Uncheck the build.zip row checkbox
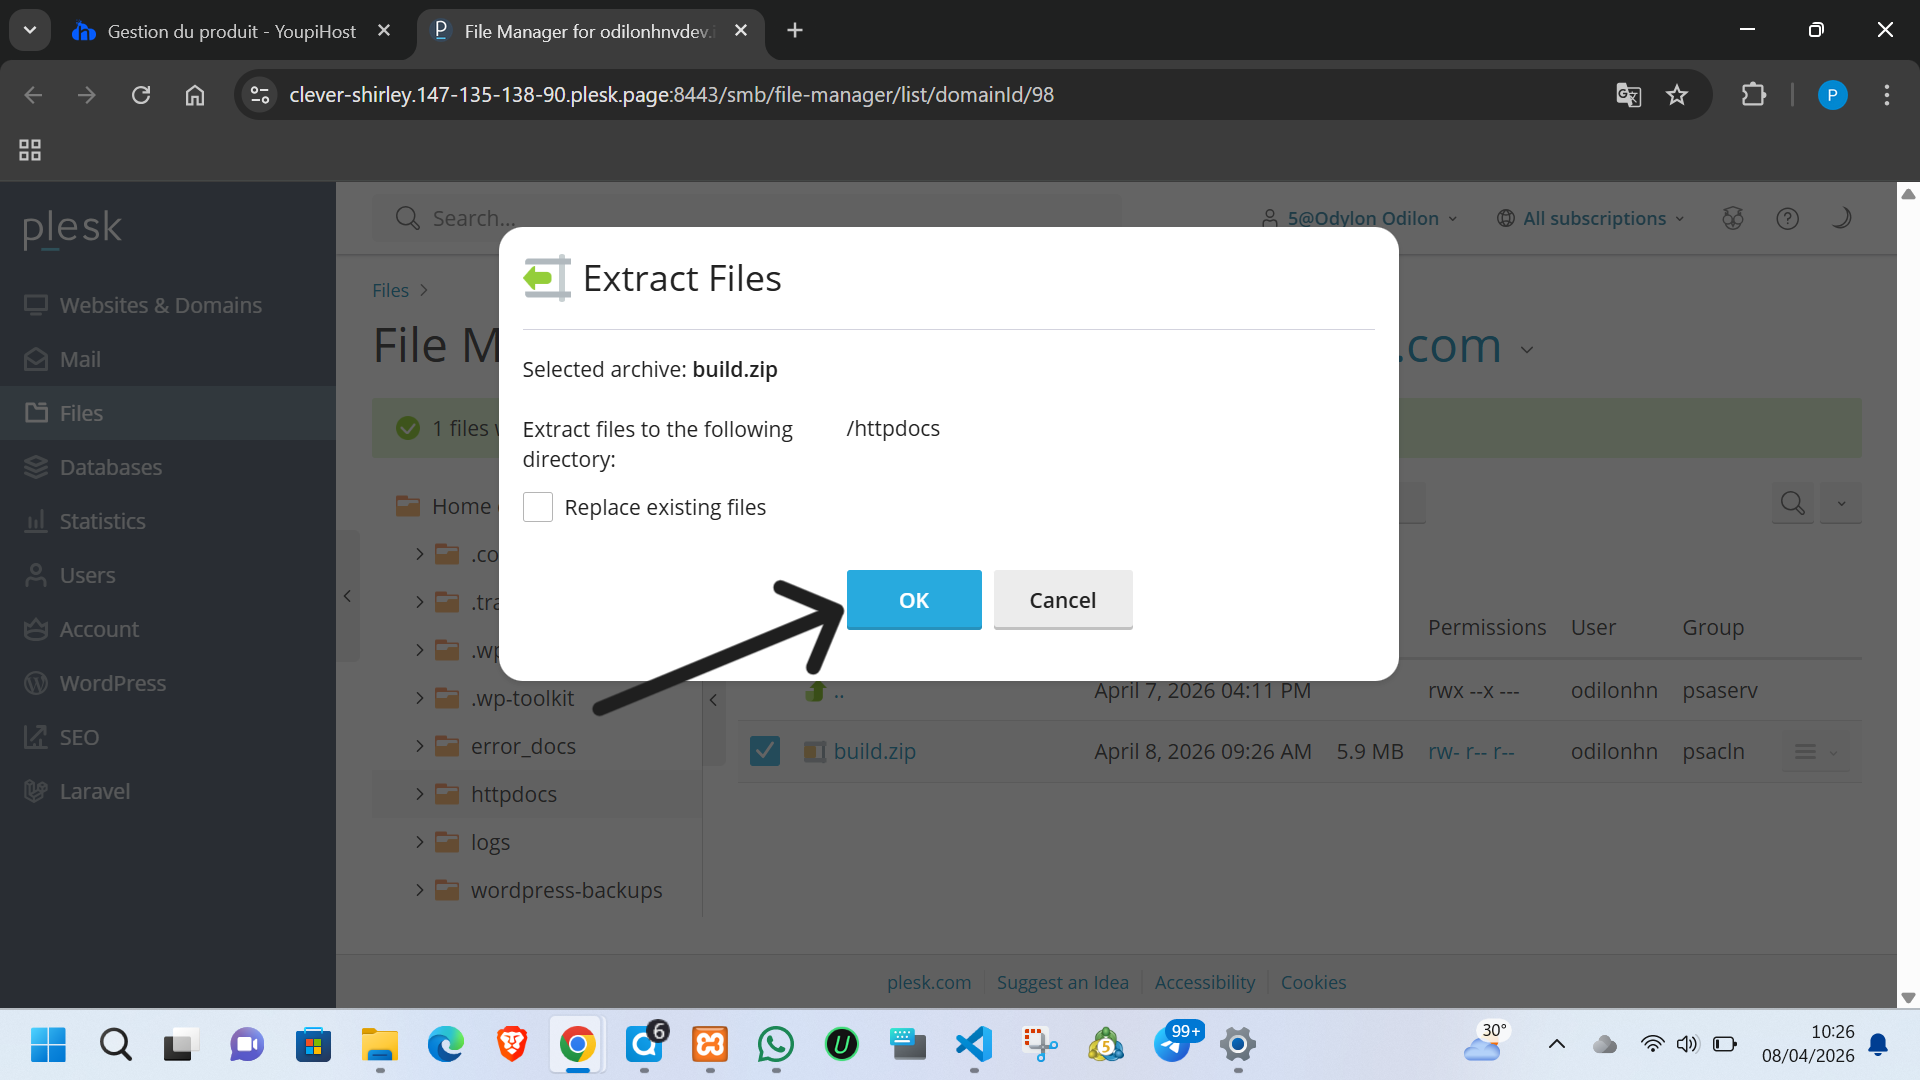1920x1080 pixels. pos(765,751)
